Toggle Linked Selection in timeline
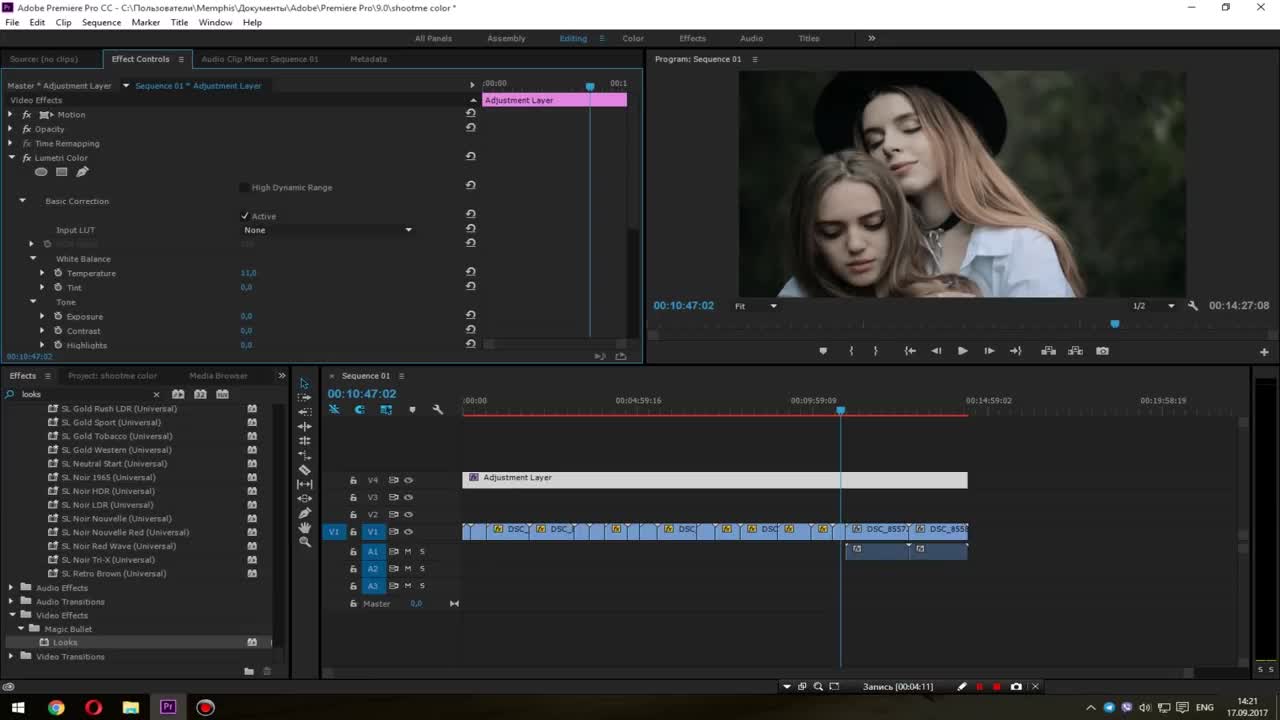The image size is (1280, 720). tap(386, 410)
